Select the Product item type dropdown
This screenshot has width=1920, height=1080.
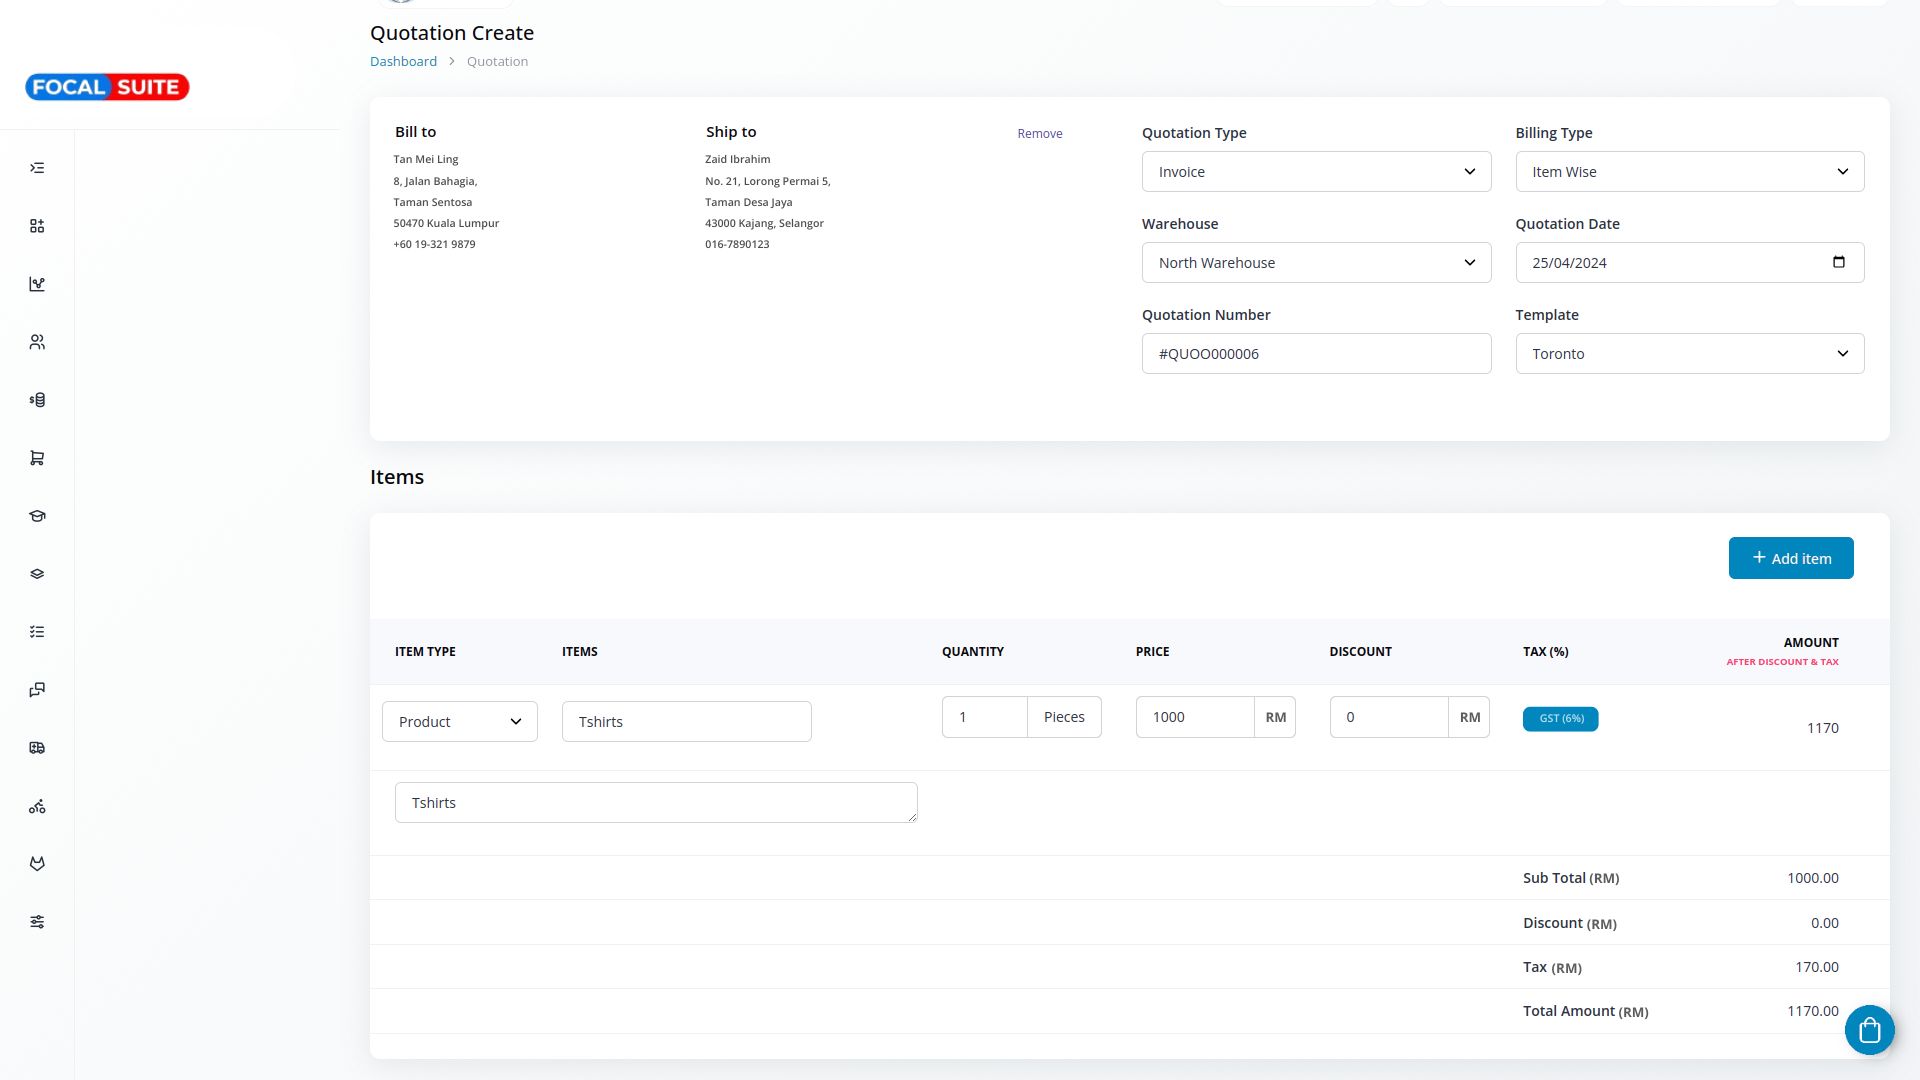[x=459, y=722]
